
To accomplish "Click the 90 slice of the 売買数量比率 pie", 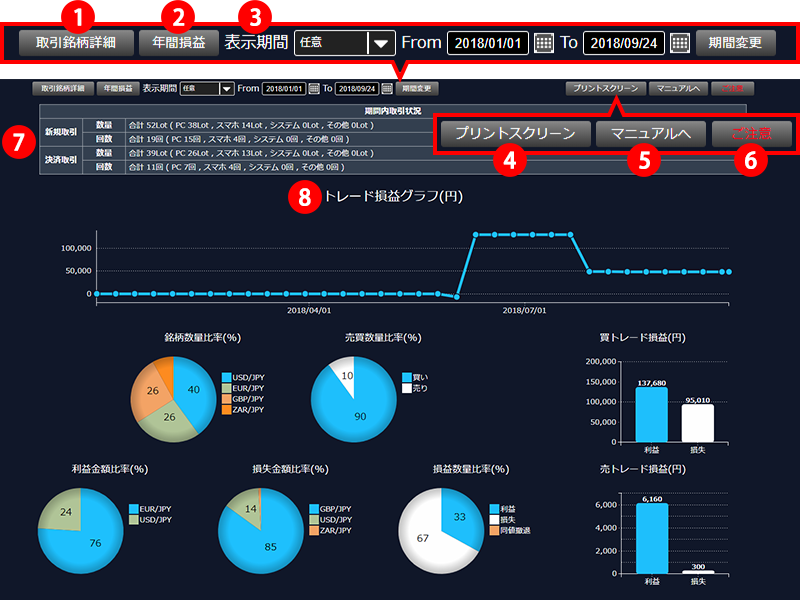I will (360, 416).
